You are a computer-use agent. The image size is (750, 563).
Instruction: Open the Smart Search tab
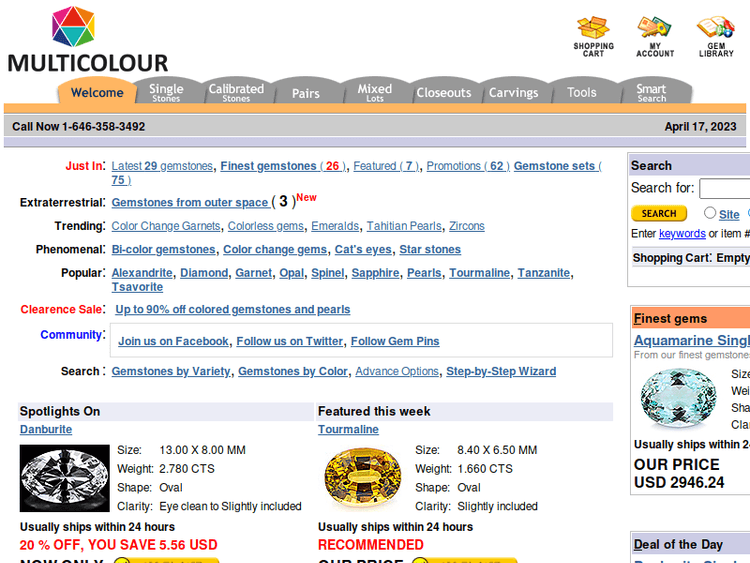[x=651, y=92]
